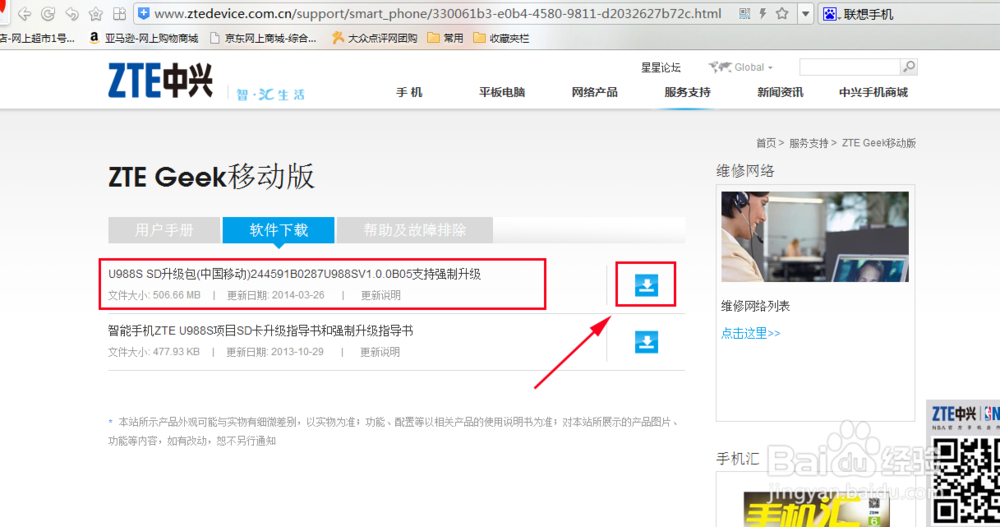Download the U988S SD升级包 file

click(x=646, y=285)
